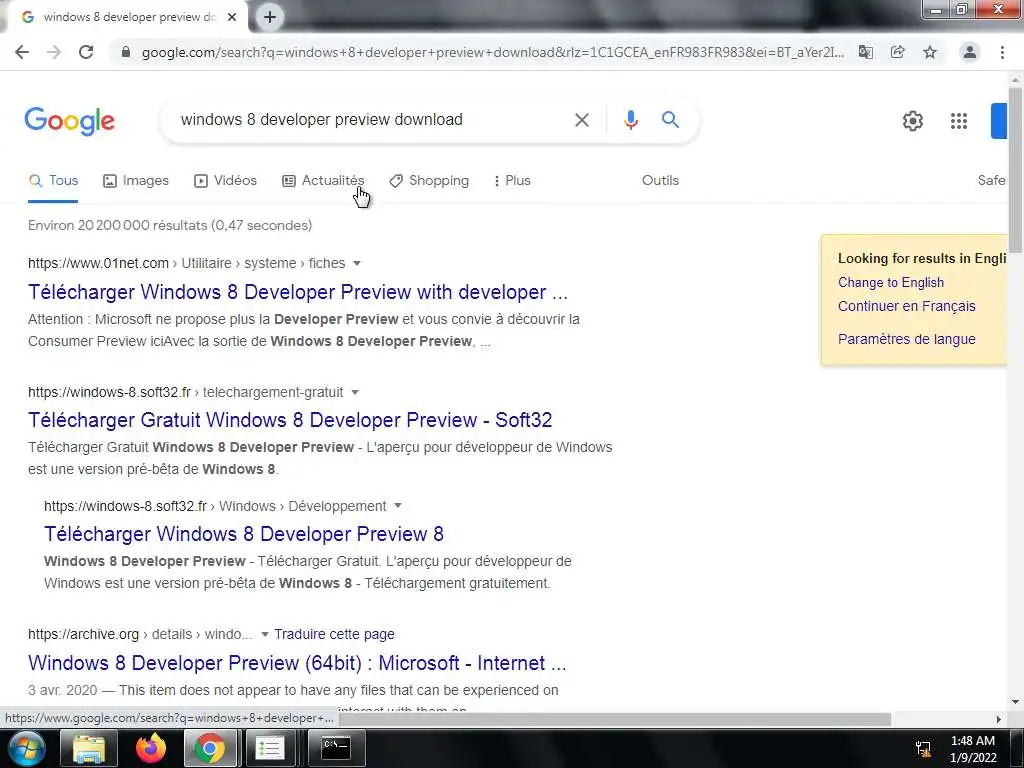This screenshot has width=1024, height=768.
Task: Submit search with the magnifier icon
Action: point(670,120)
